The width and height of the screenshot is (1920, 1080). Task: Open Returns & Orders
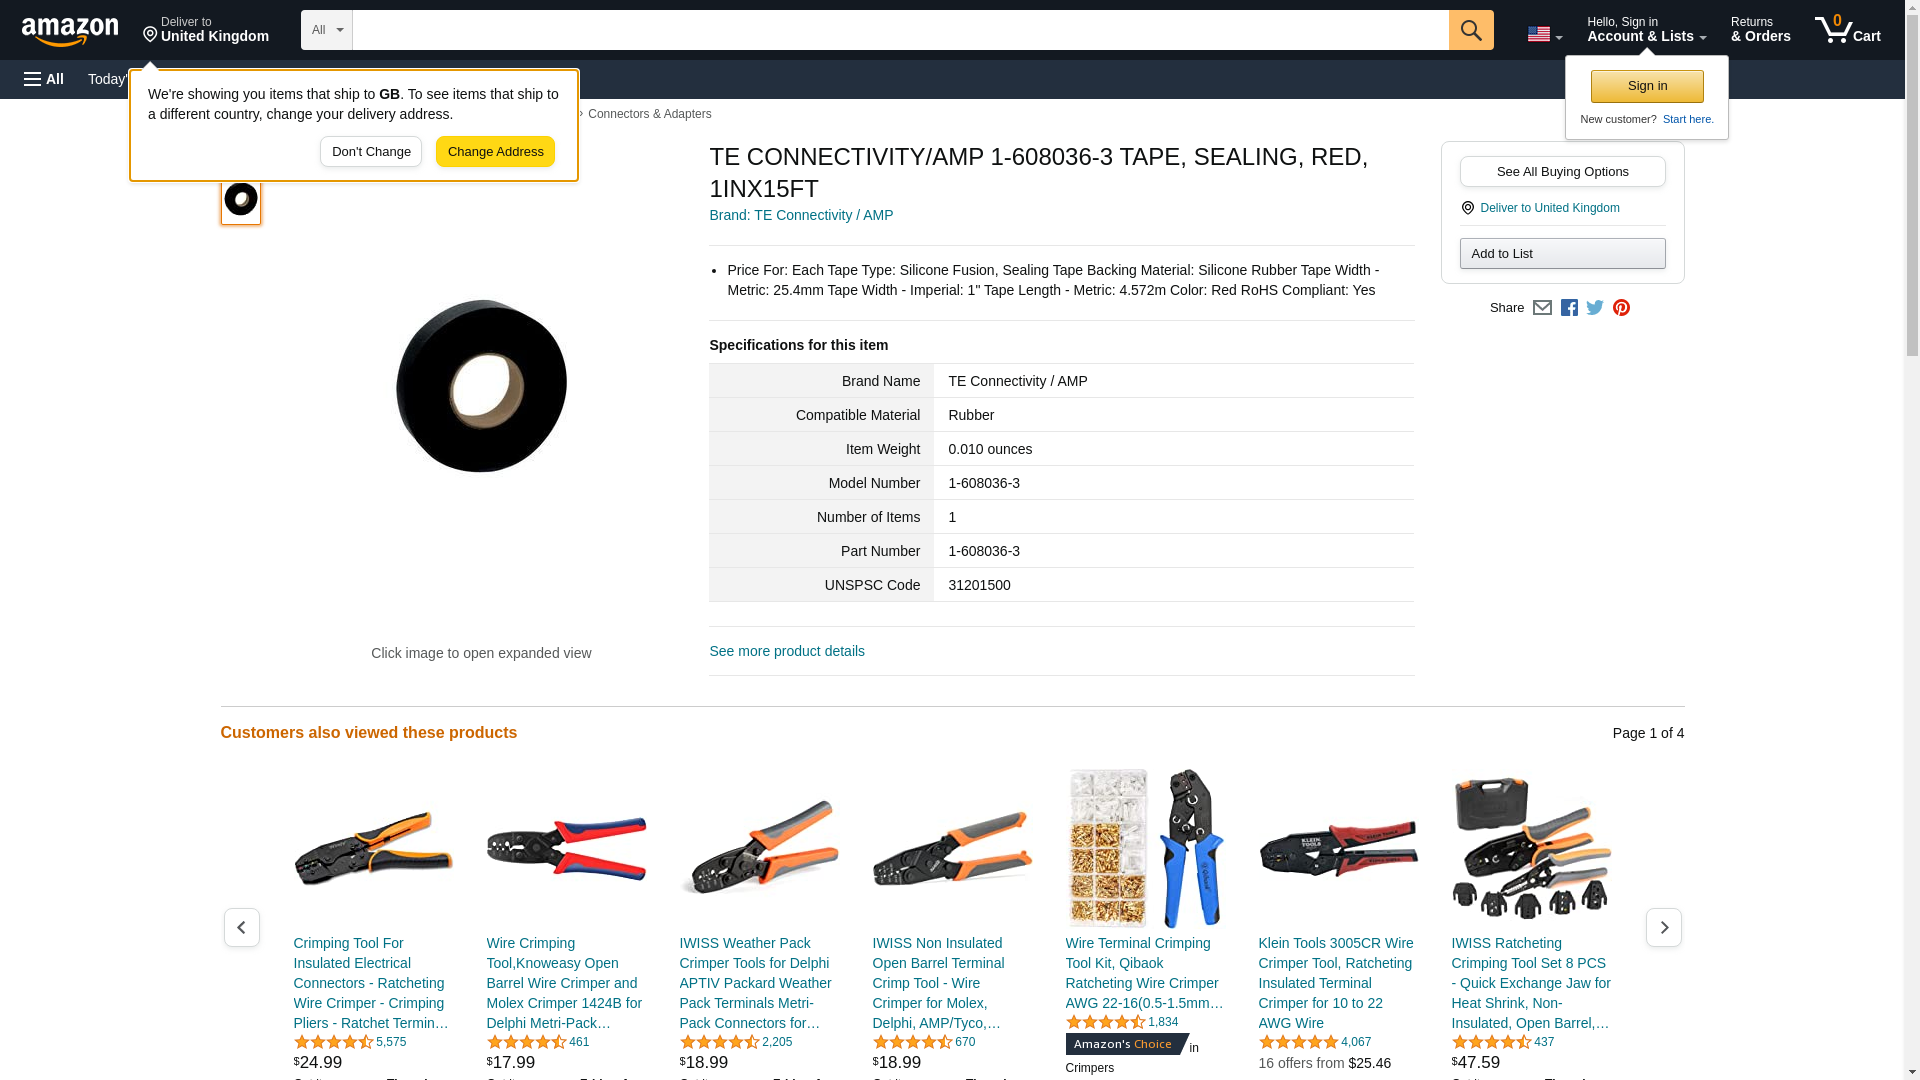[1760, 30]
